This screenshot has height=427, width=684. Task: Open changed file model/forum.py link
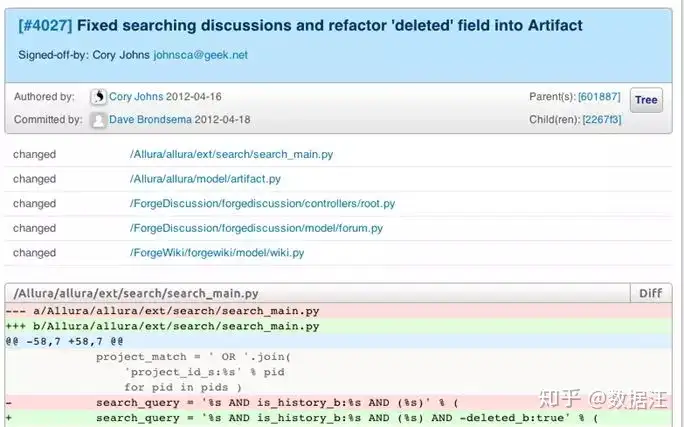point(256,228)
